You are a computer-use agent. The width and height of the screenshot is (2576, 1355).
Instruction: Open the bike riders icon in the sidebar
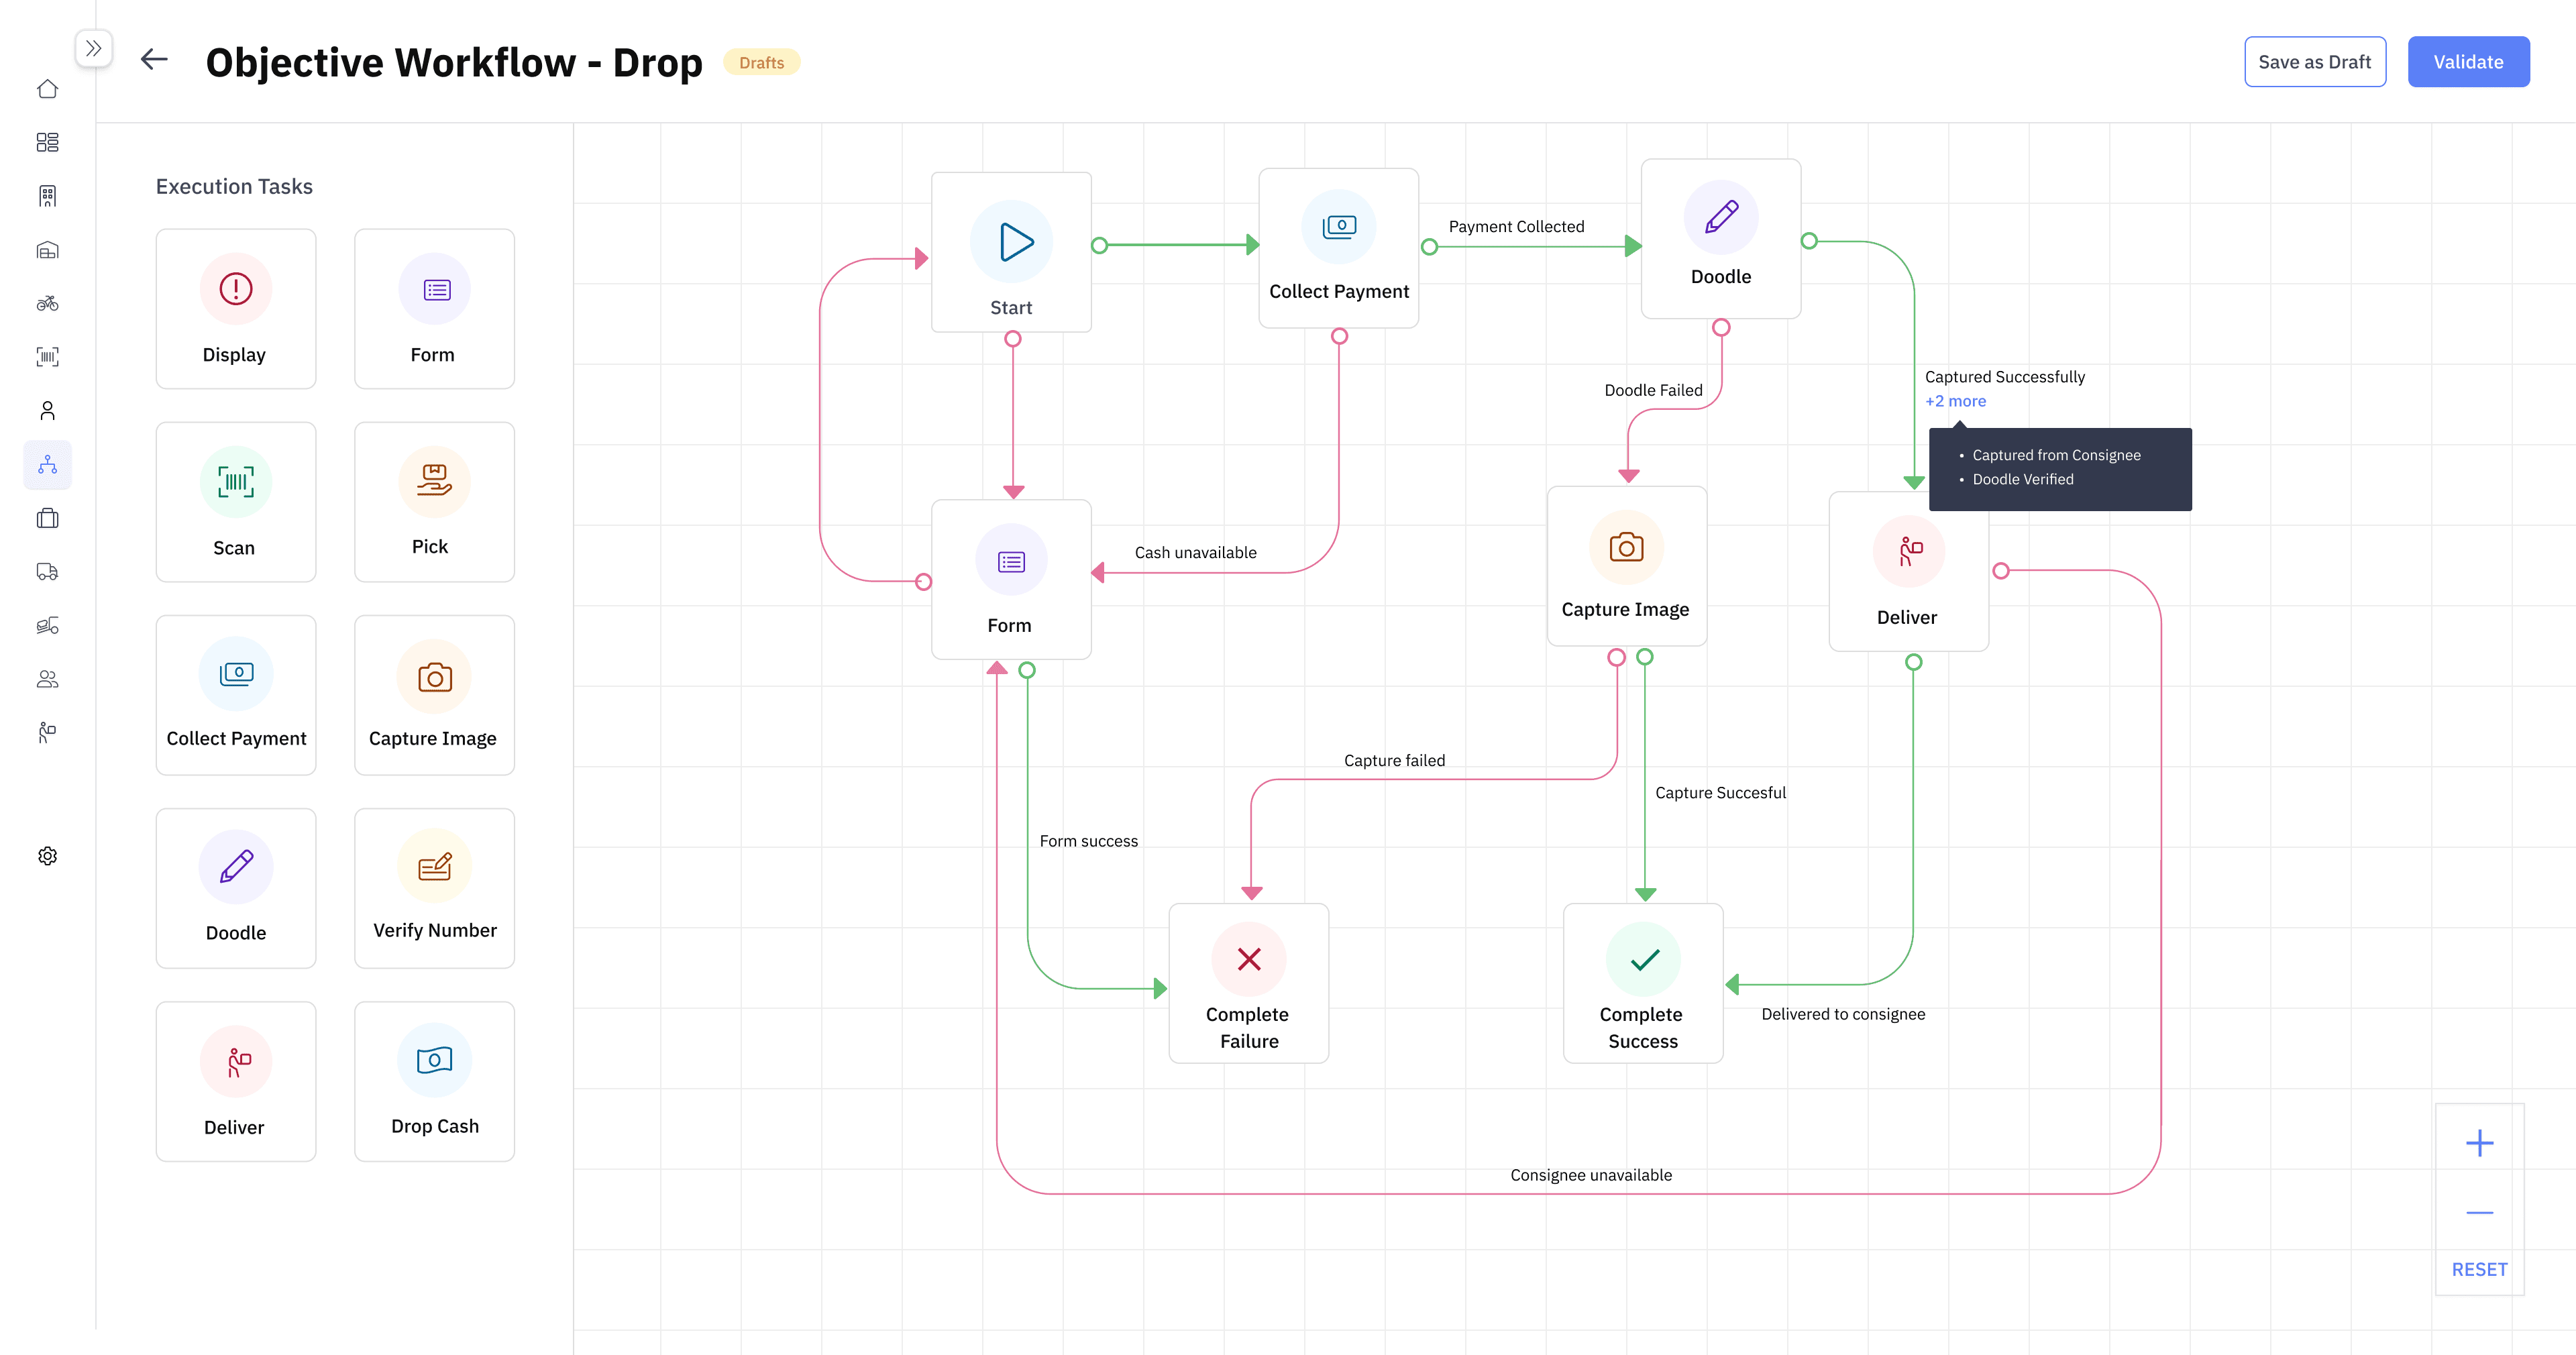[47, 303]
